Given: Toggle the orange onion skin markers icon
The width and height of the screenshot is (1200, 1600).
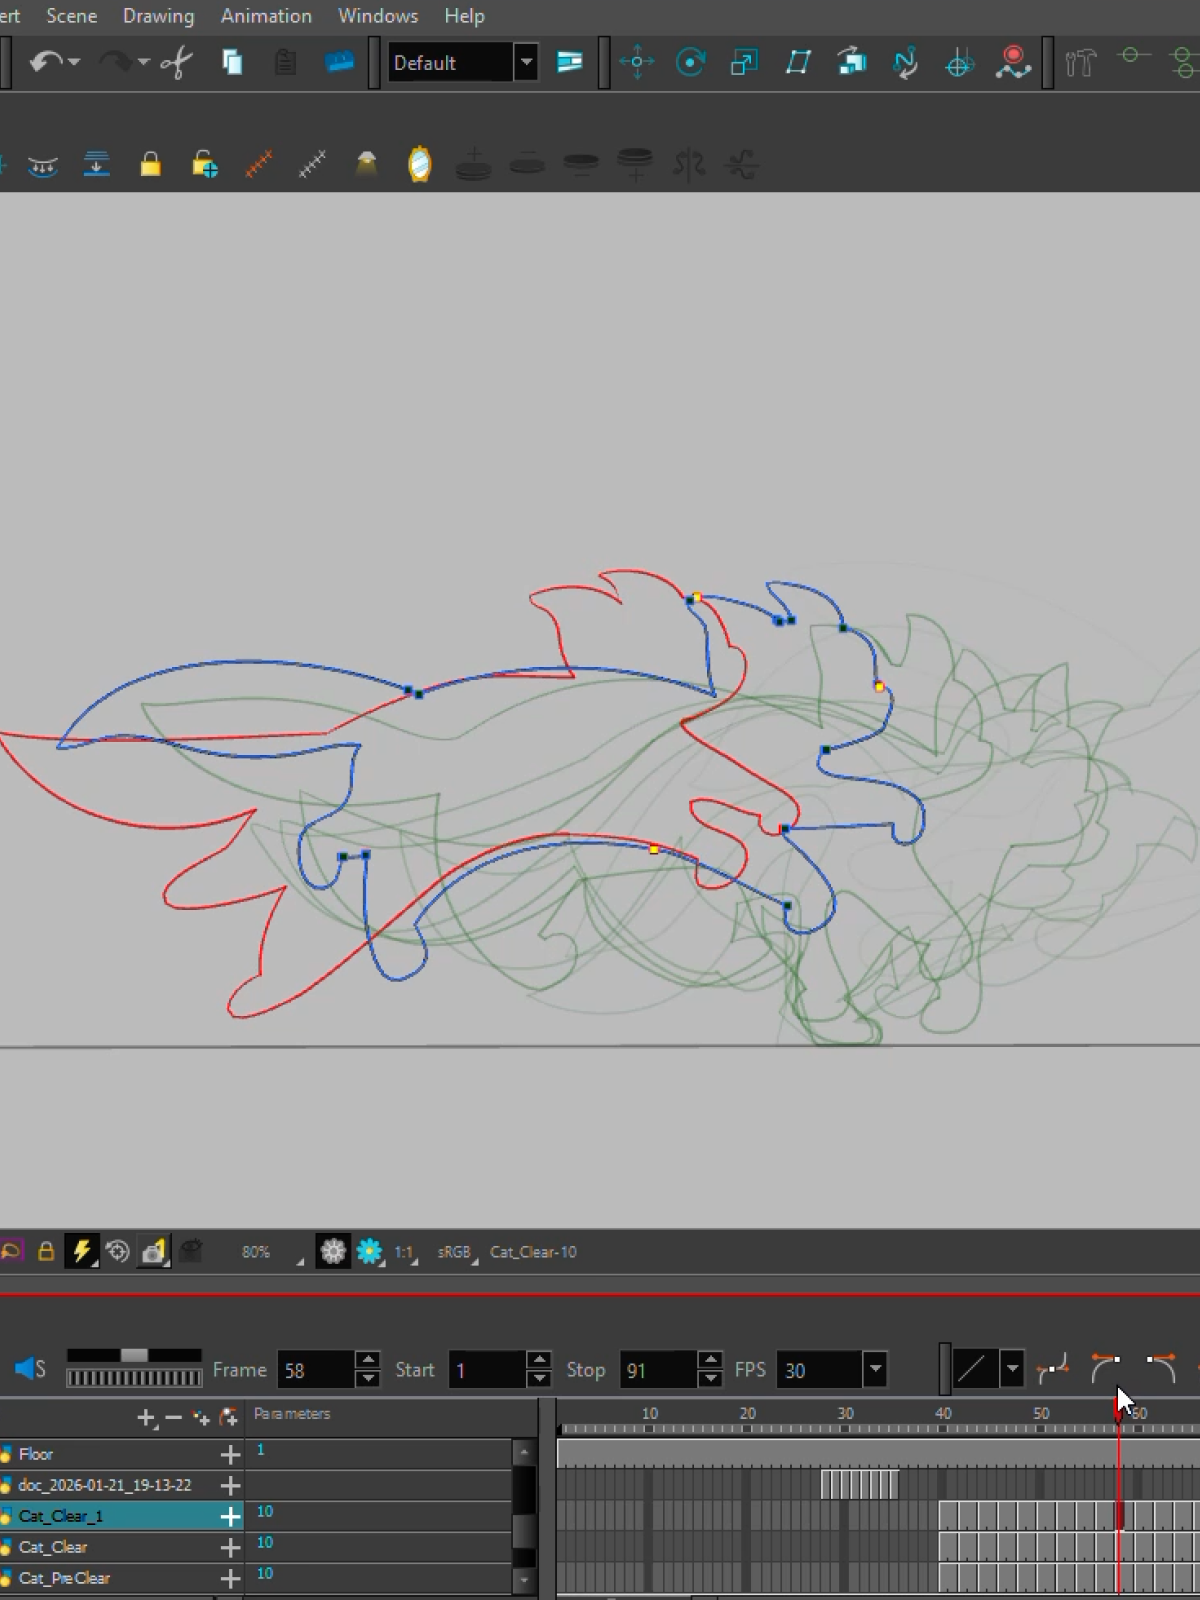Looking at the screenshot, I should point(259,164).
